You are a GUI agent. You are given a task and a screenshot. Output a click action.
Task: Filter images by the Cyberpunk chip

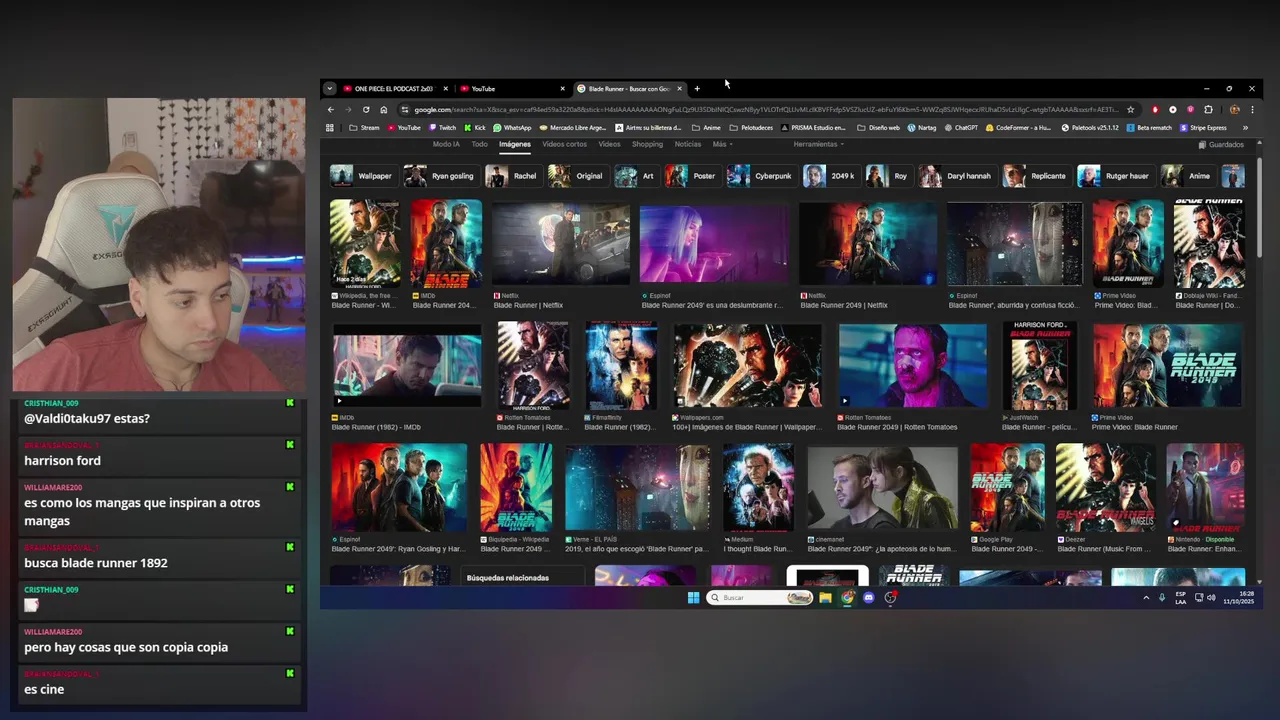tap(761, 176)
